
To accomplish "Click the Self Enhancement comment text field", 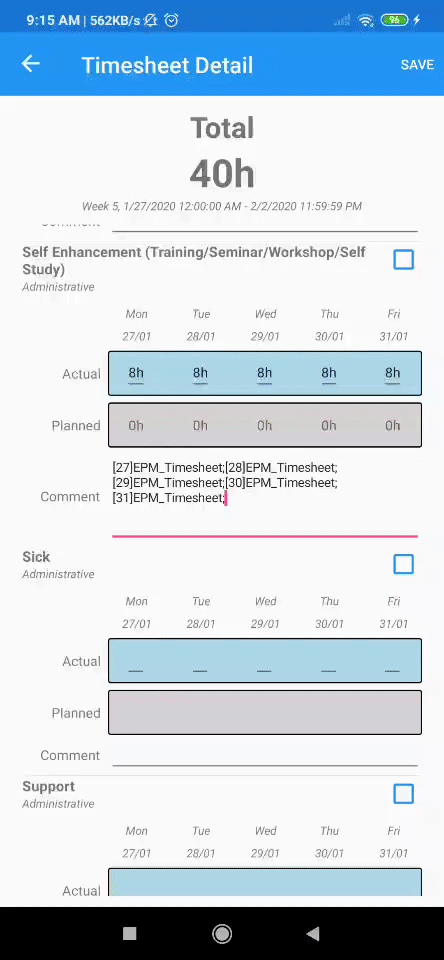I will [265, 497].
